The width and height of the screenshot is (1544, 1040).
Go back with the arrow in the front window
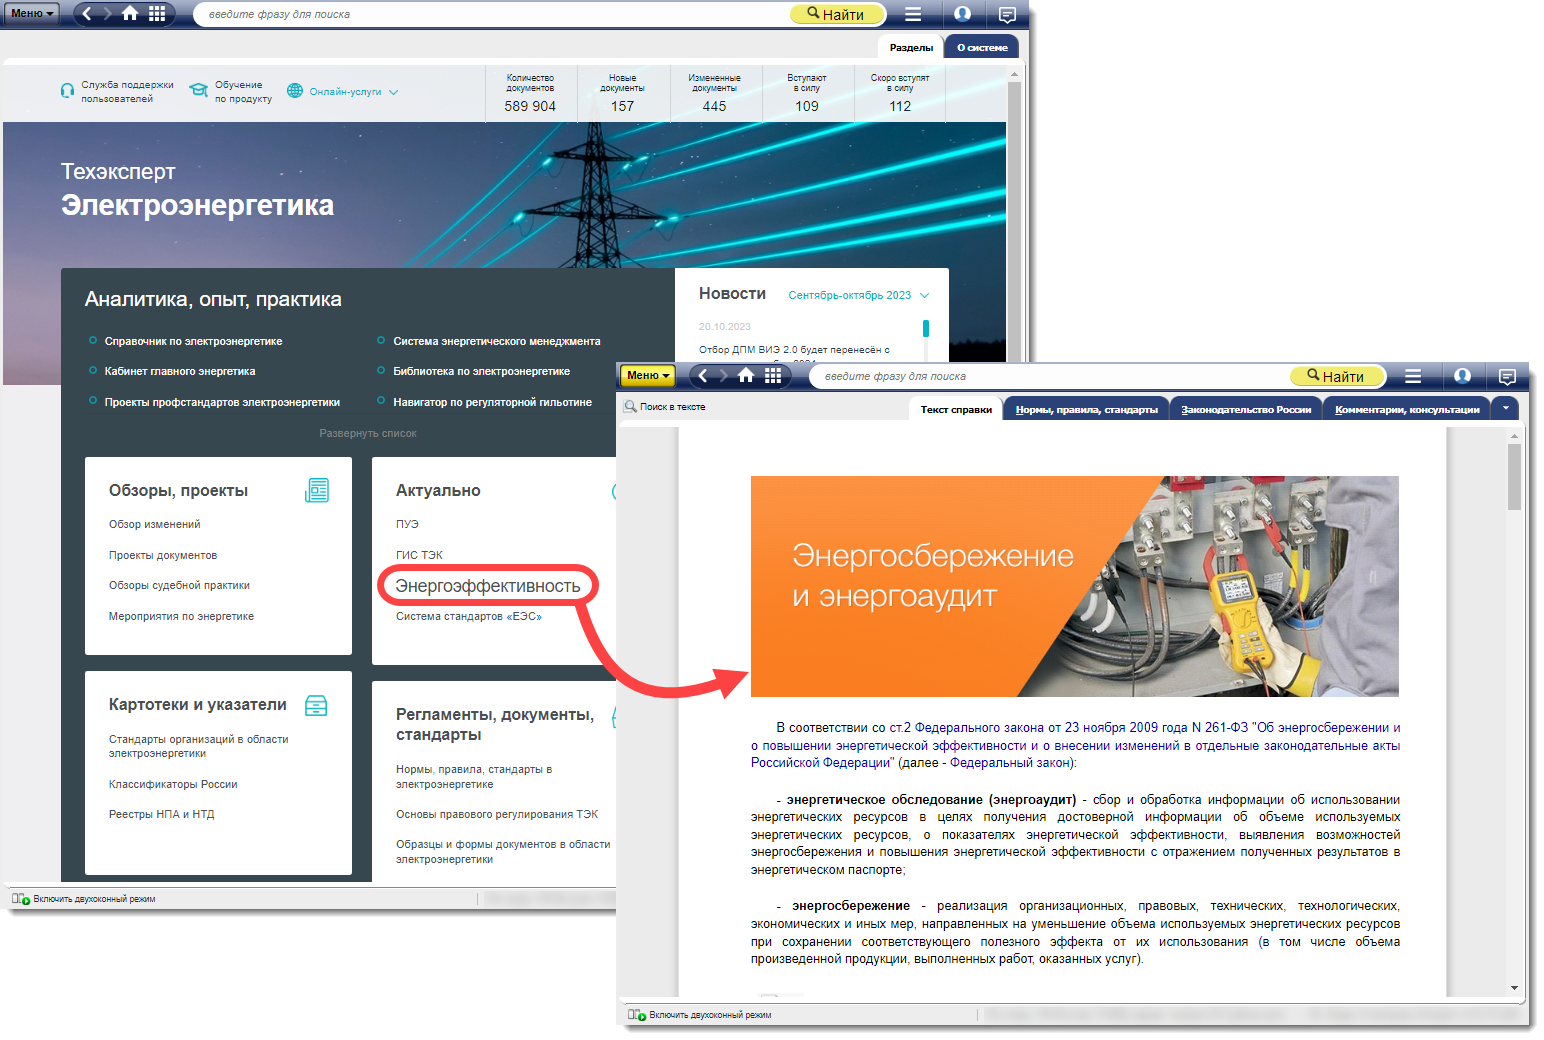click(x=703, y=375)
